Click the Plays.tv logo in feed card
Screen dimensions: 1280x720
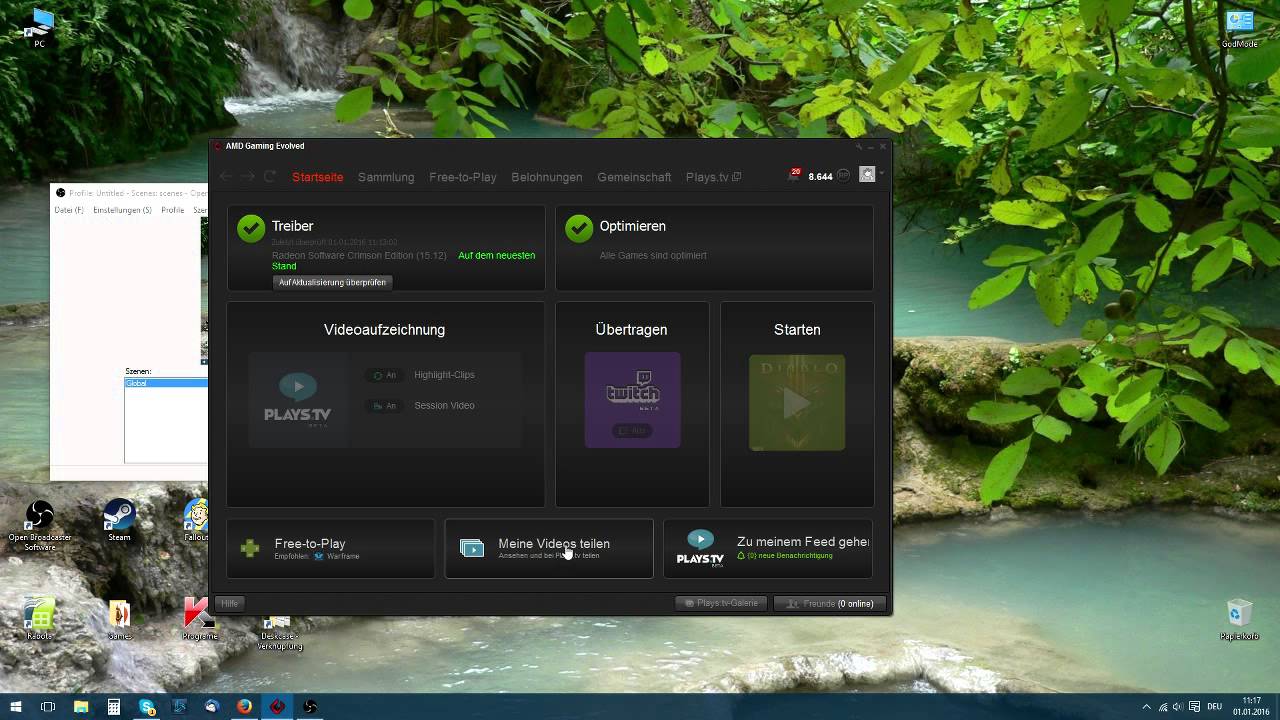click(x=700, y=549)
